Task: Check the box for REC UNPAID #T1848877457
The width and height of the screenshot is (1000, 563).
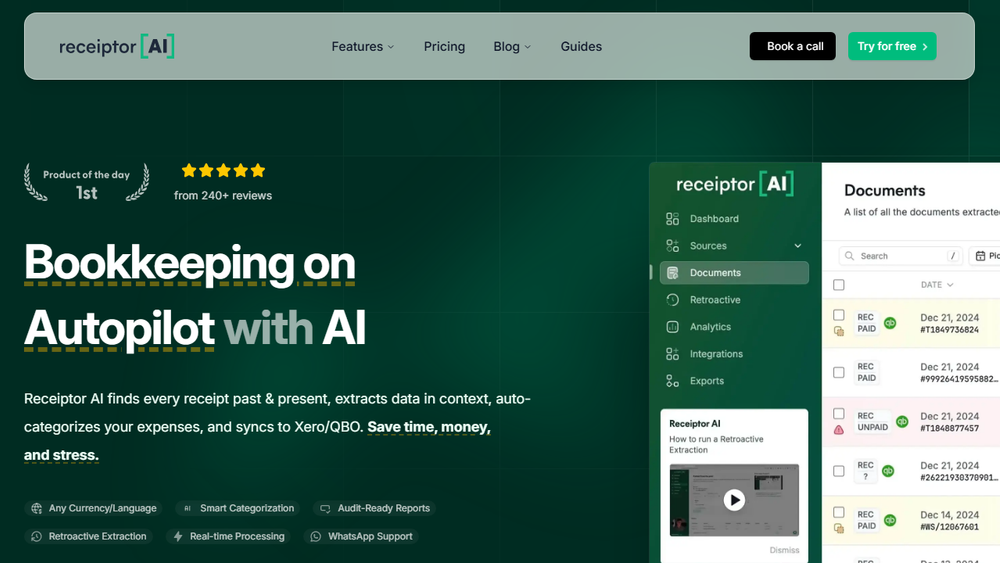Action: pos(839,414)
